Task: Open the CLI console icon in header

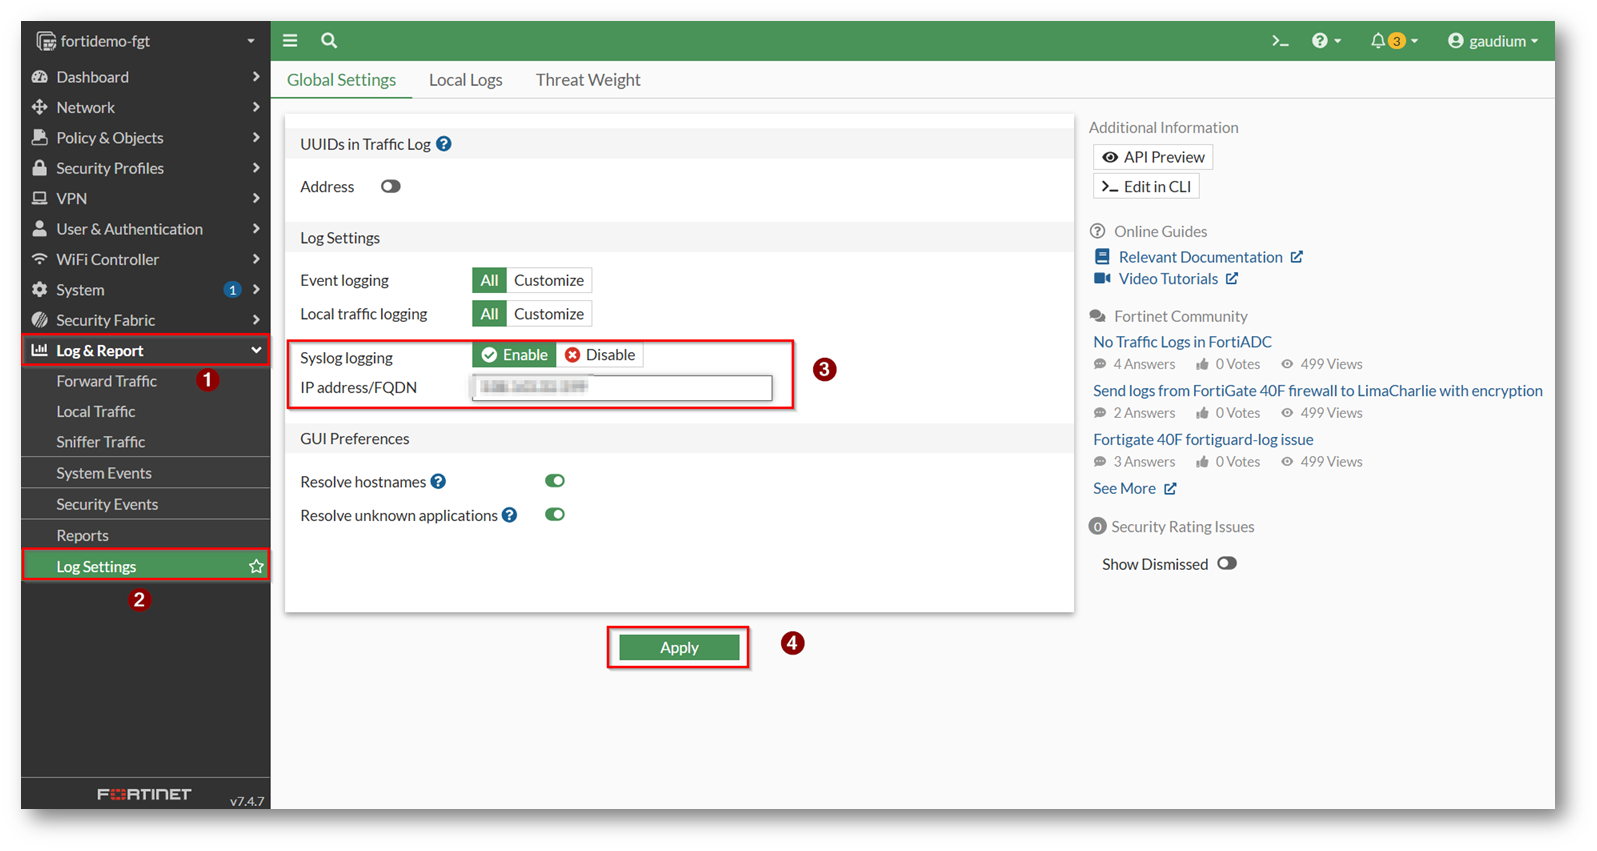Action: click(1279, 41)
